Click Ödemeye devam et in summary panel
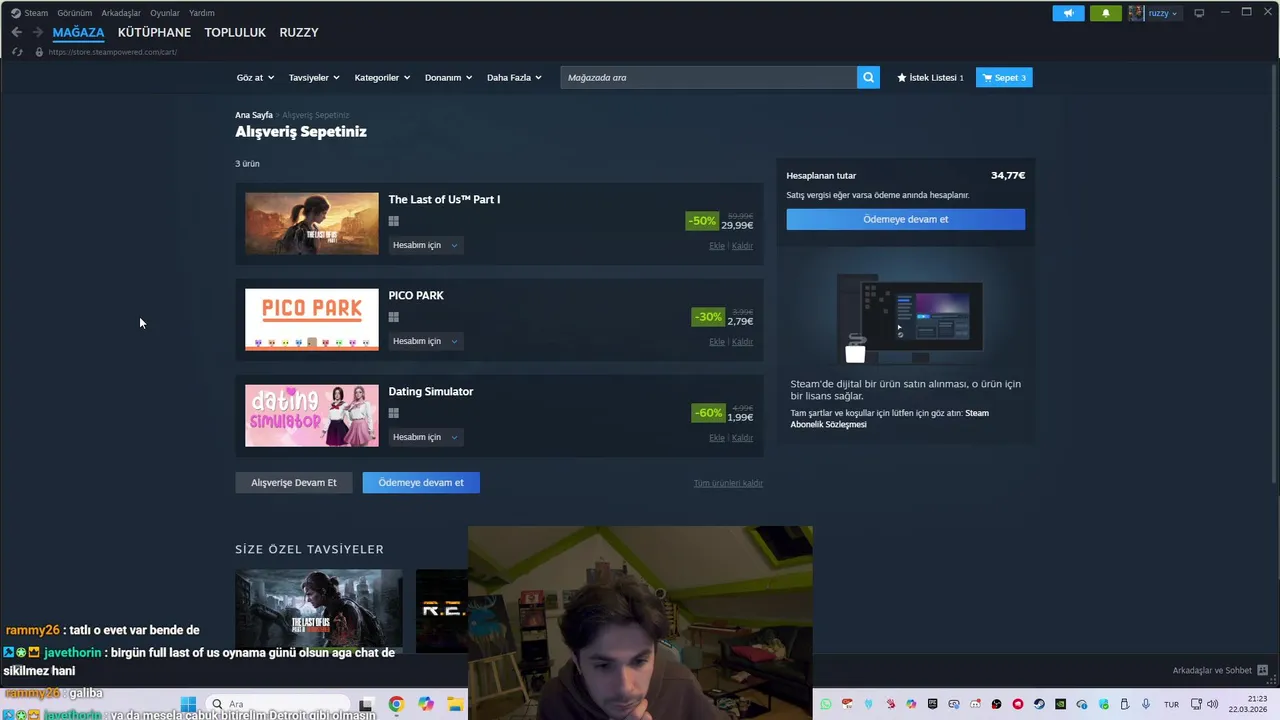The image size is (1280, 720). (905, 219)
